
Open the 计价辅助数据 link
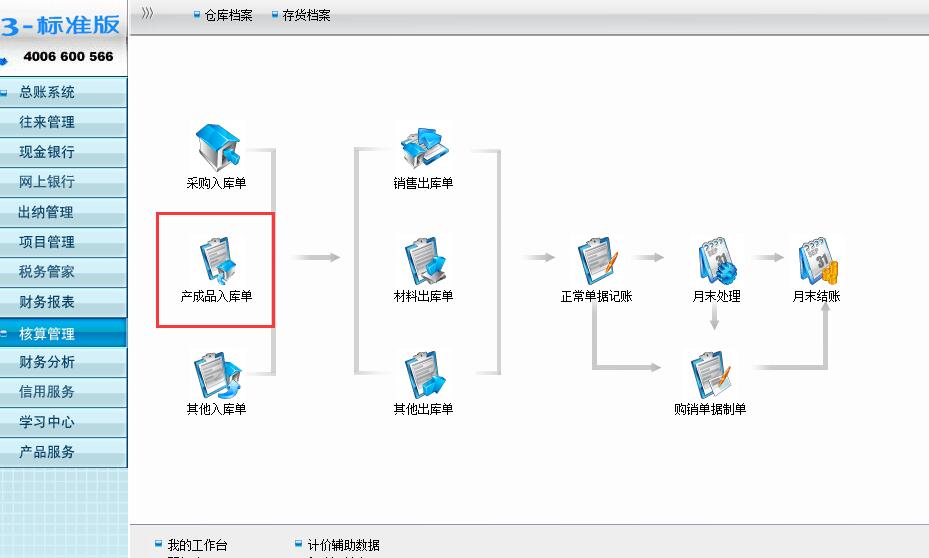(344, 545)
